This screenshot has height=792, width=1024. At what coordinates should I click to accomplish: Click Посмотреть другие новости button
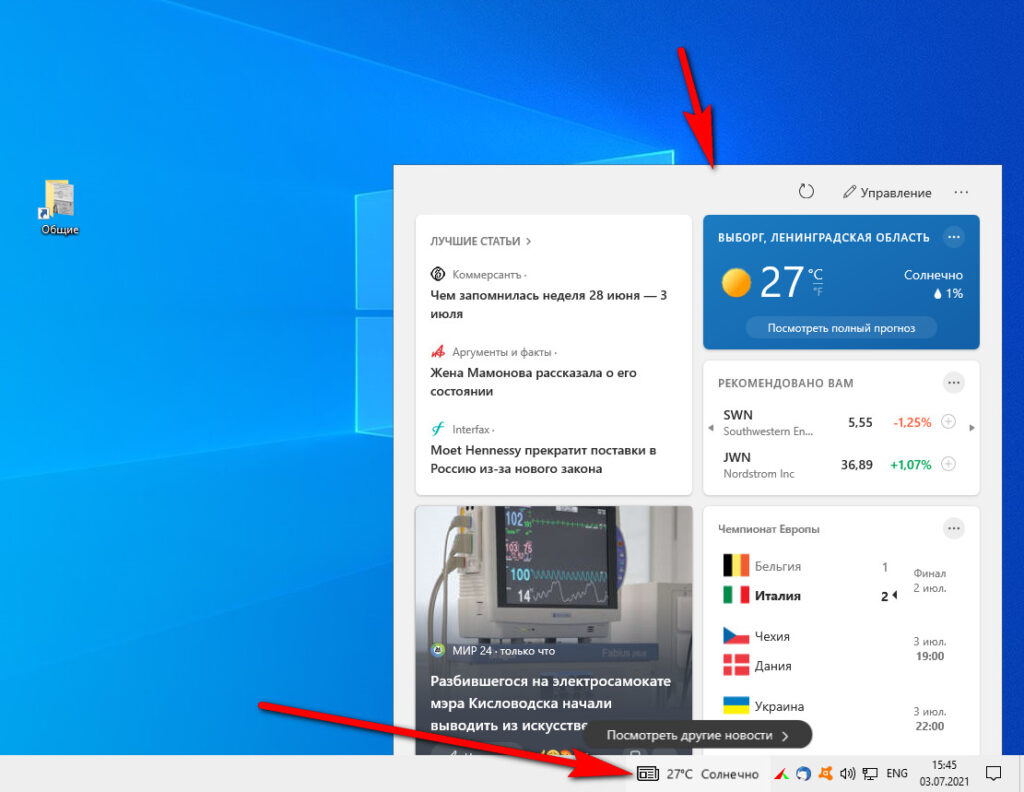697,735
